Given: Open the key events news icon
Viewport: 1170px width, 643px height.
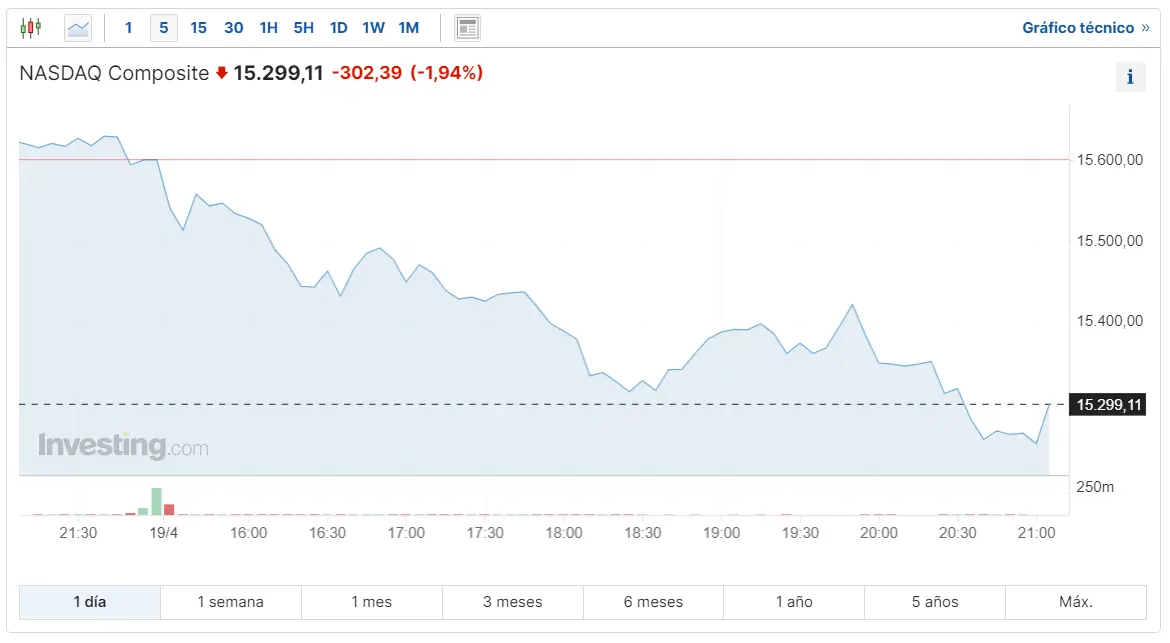Looking at the screenshot, I should (467, 27).
